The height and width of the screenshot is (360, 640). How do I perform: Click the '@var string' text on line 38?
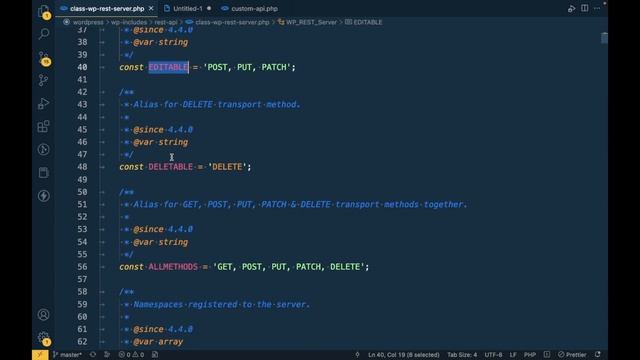(x=160, y=42)
